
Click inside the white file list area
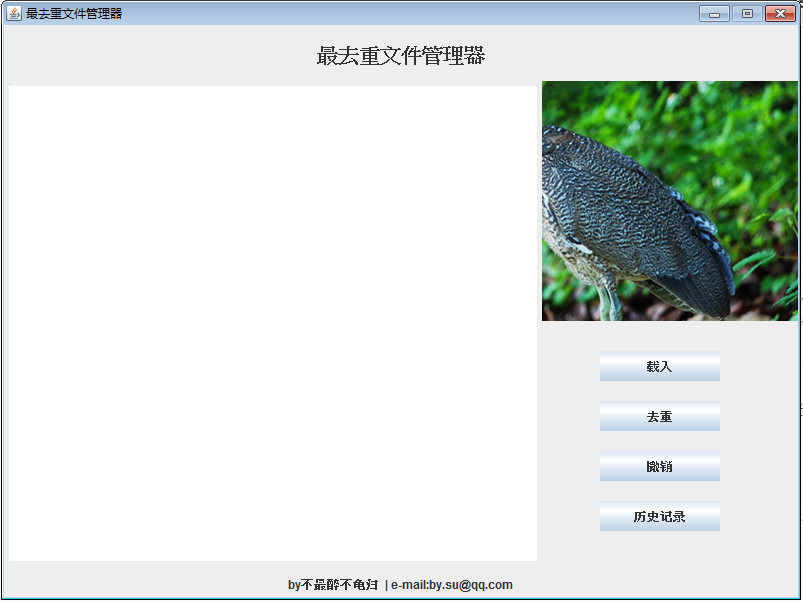coord(273,324)
